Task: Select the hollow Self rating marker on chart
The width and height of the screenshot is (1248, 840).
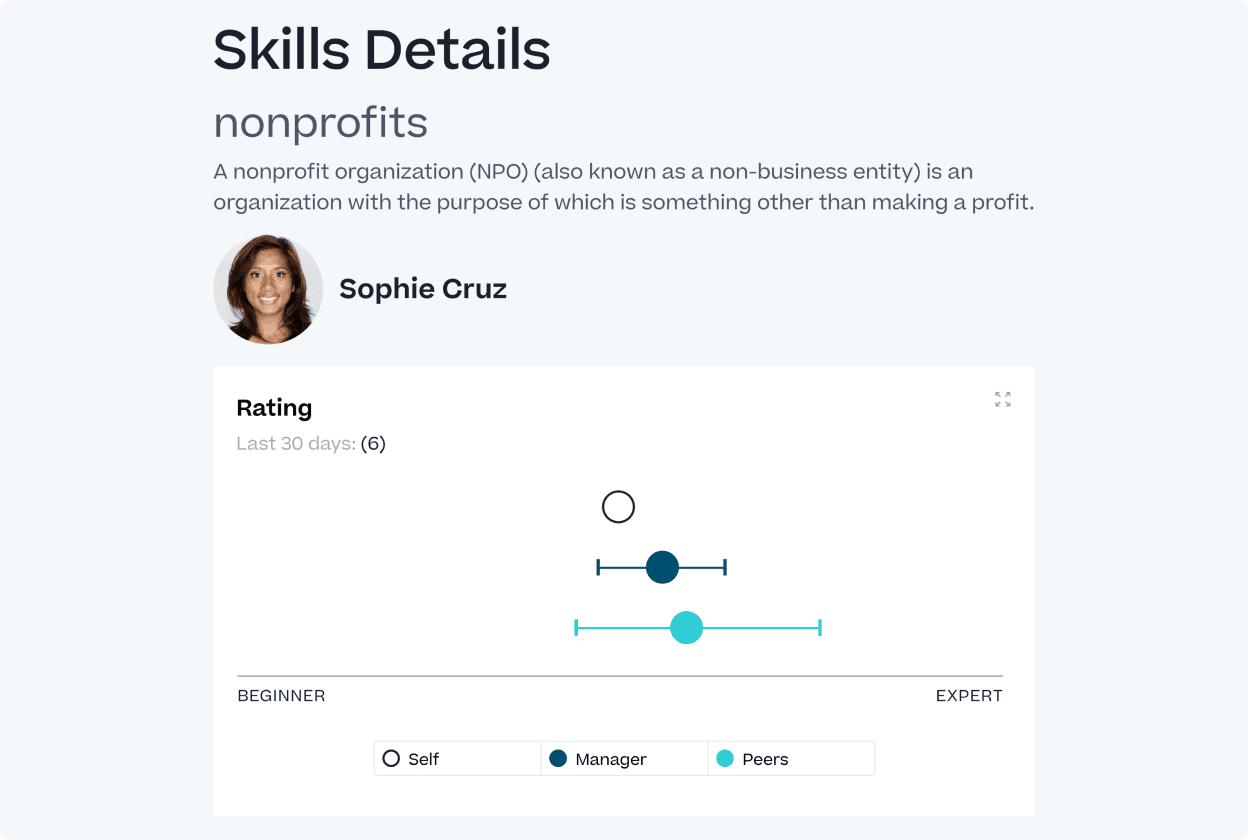Action: [x=618, y=506]
